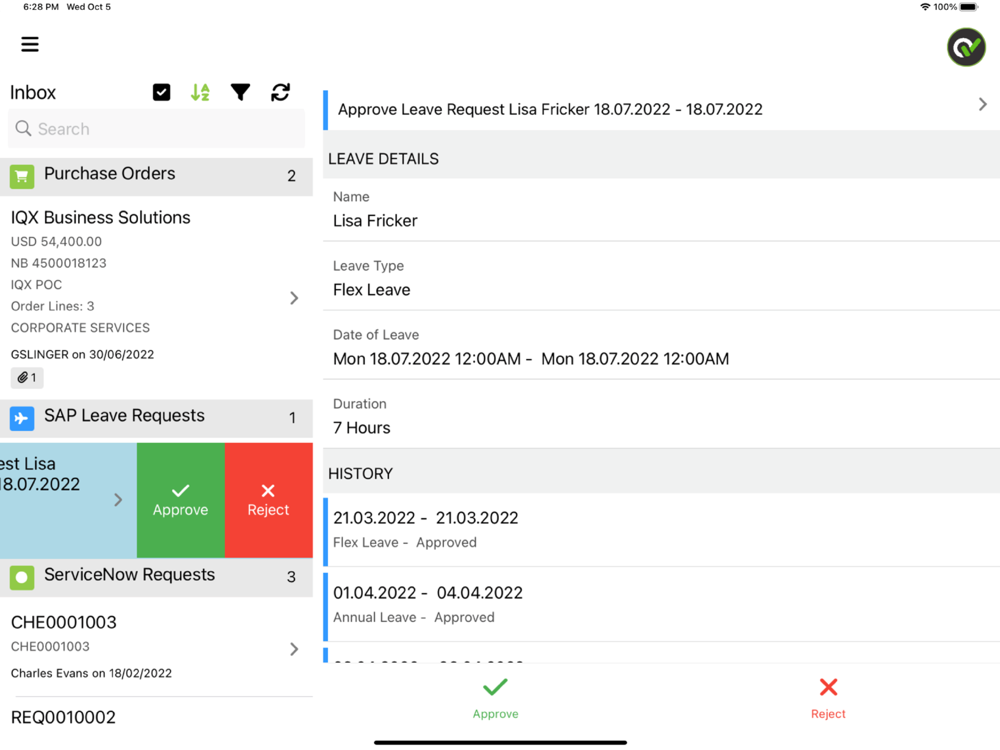Select the 7 Hours duration value
This screenshot has width=1000, height=750.
(362, 428)
